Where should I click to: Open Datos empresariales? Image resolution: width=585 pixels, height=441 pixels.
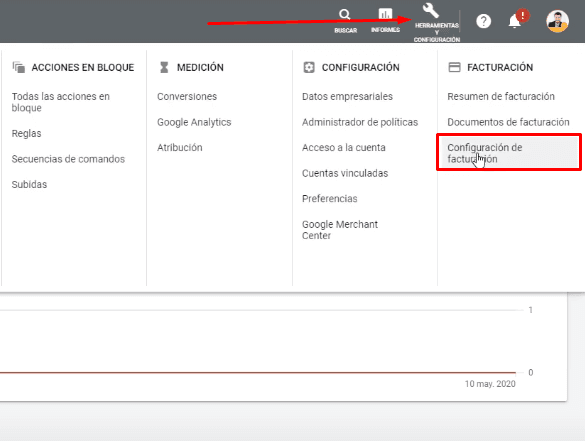coord(347,96)
